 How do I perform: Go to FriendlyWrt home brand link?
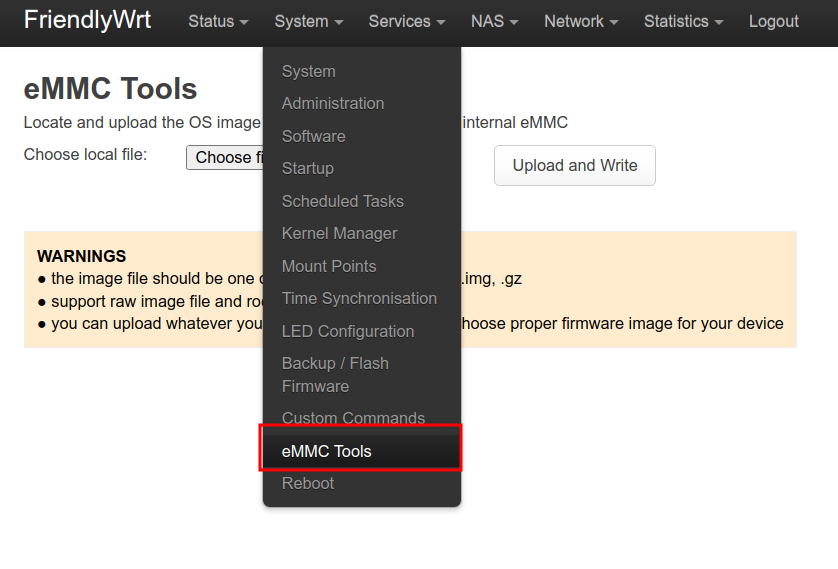(x=88, y=20)
